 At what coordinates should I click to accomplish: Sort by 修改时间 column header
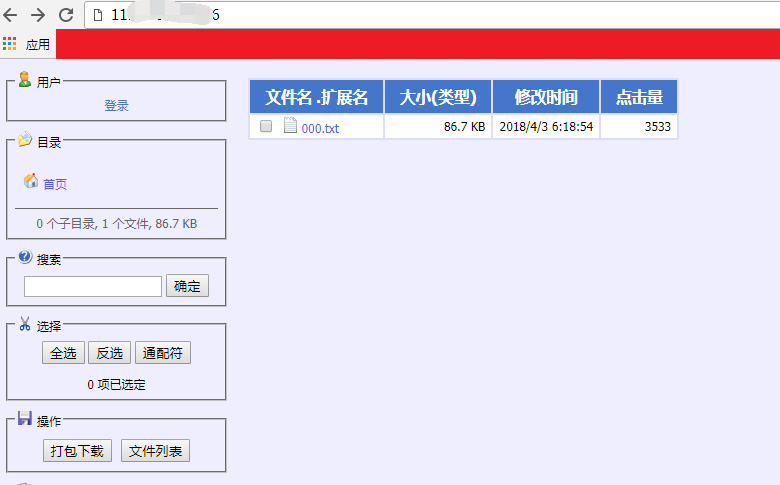pos(546,97)
